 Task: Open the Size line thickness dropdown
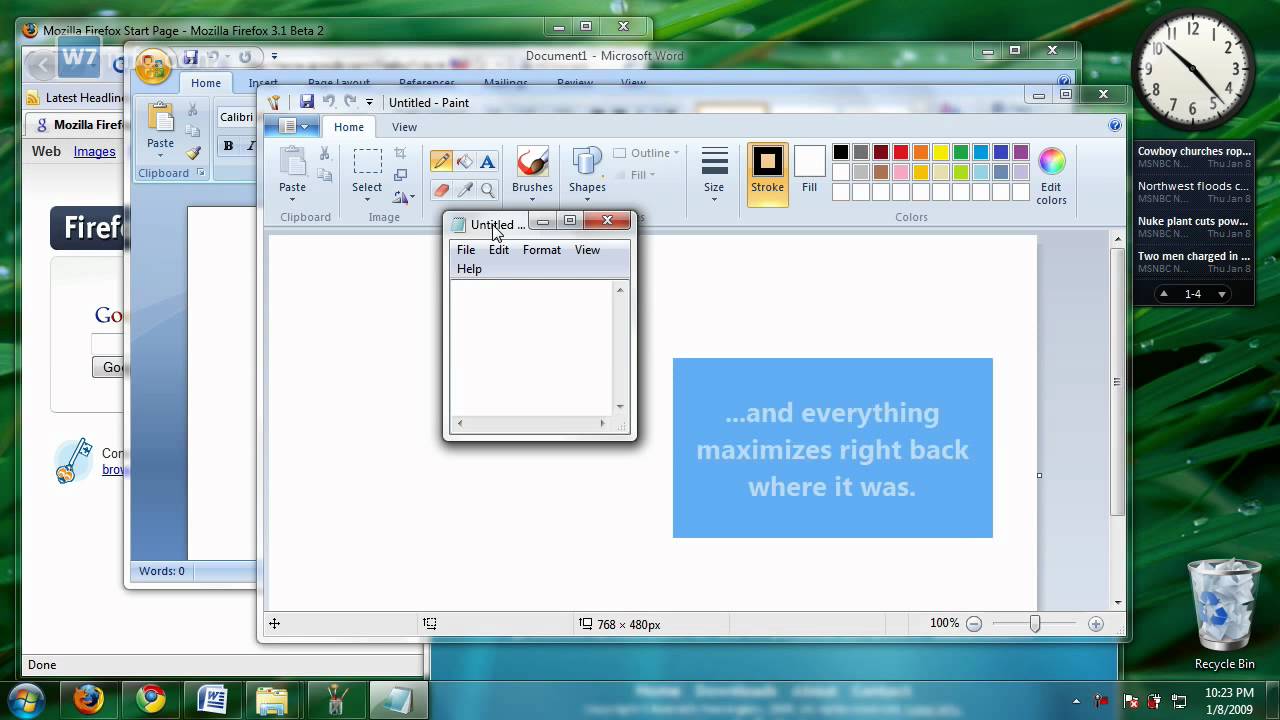pyautogui.click(x=714, y=175)
